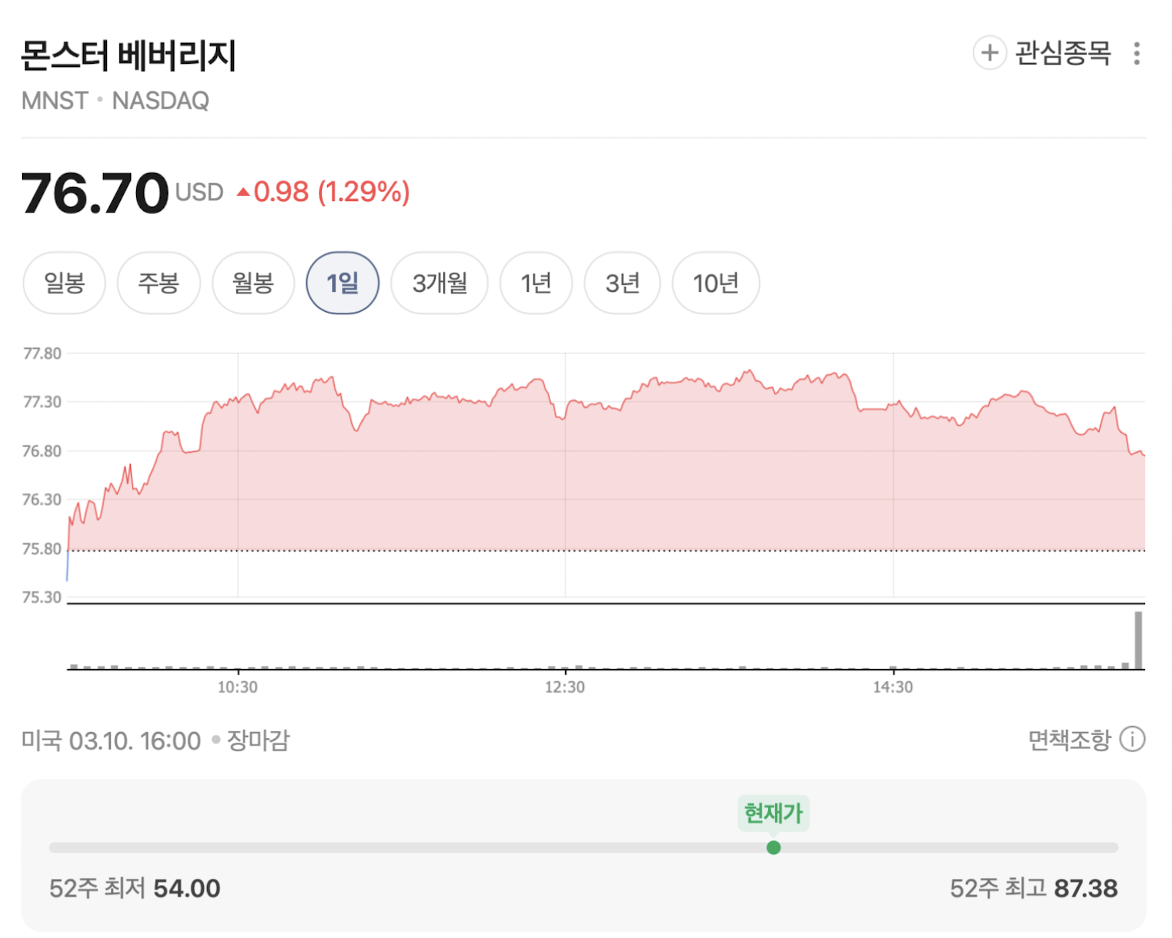Image resolution: width=1172 pixels, height=938 pixels.
Task: Click the plus icon beside 관심종목
Action: [x=989, y=53]
